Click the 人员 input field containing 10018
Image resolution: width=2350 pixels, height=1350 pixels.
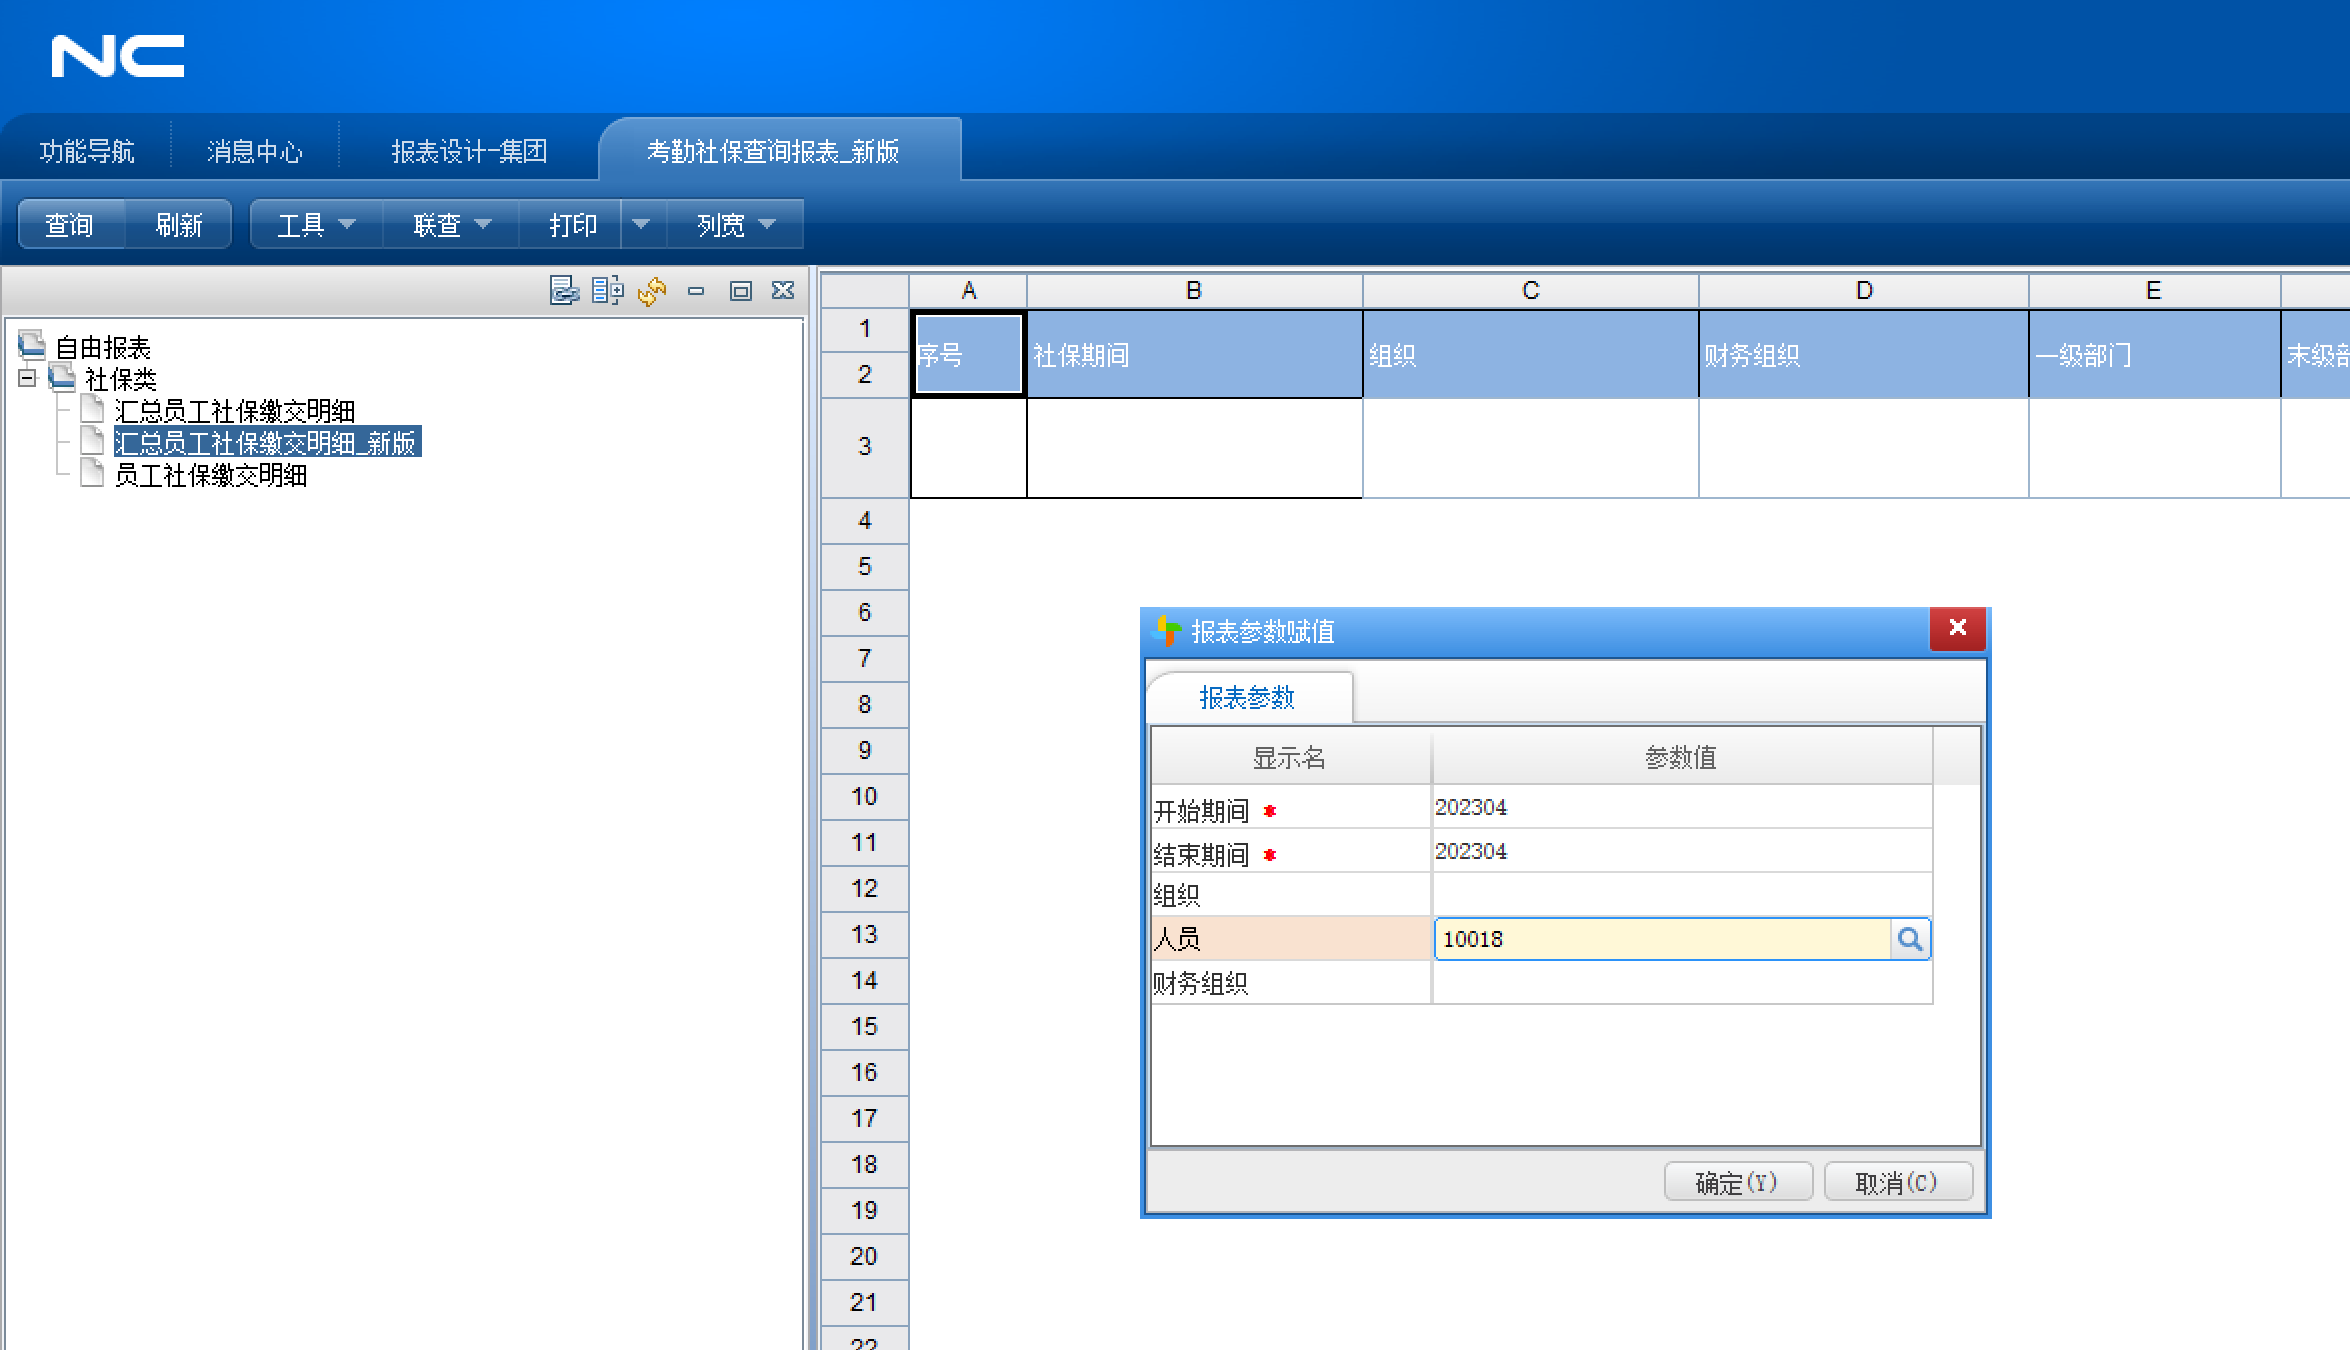(1662, 939)
